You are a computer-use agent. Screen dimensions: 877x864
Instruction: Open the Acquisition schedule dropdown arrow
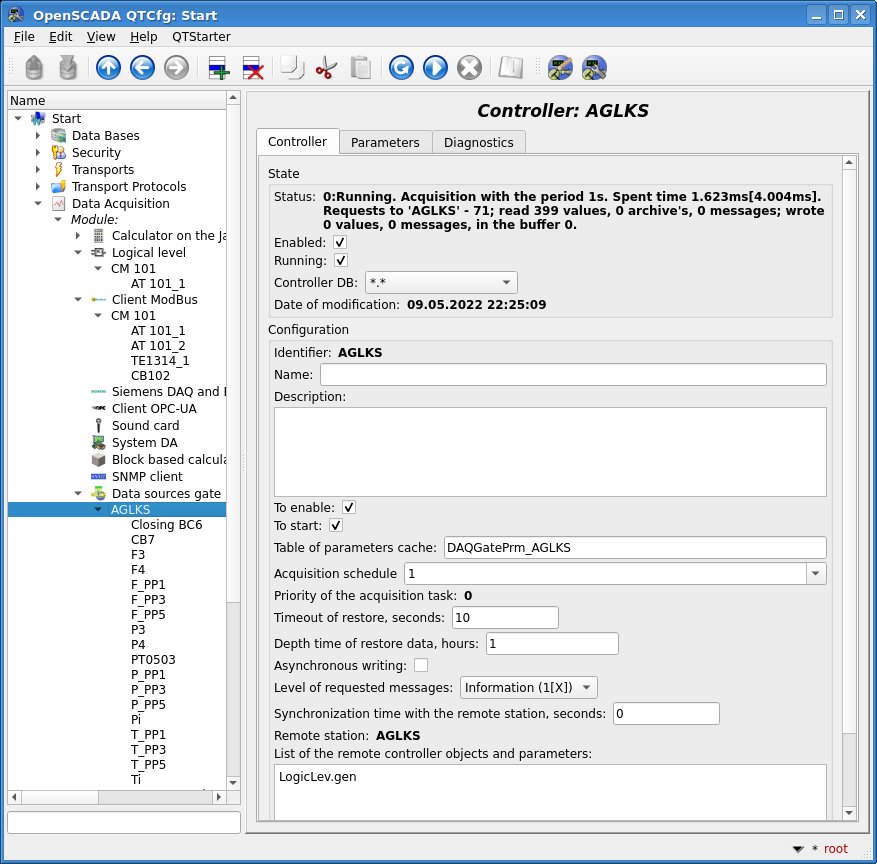click(816, 573)
